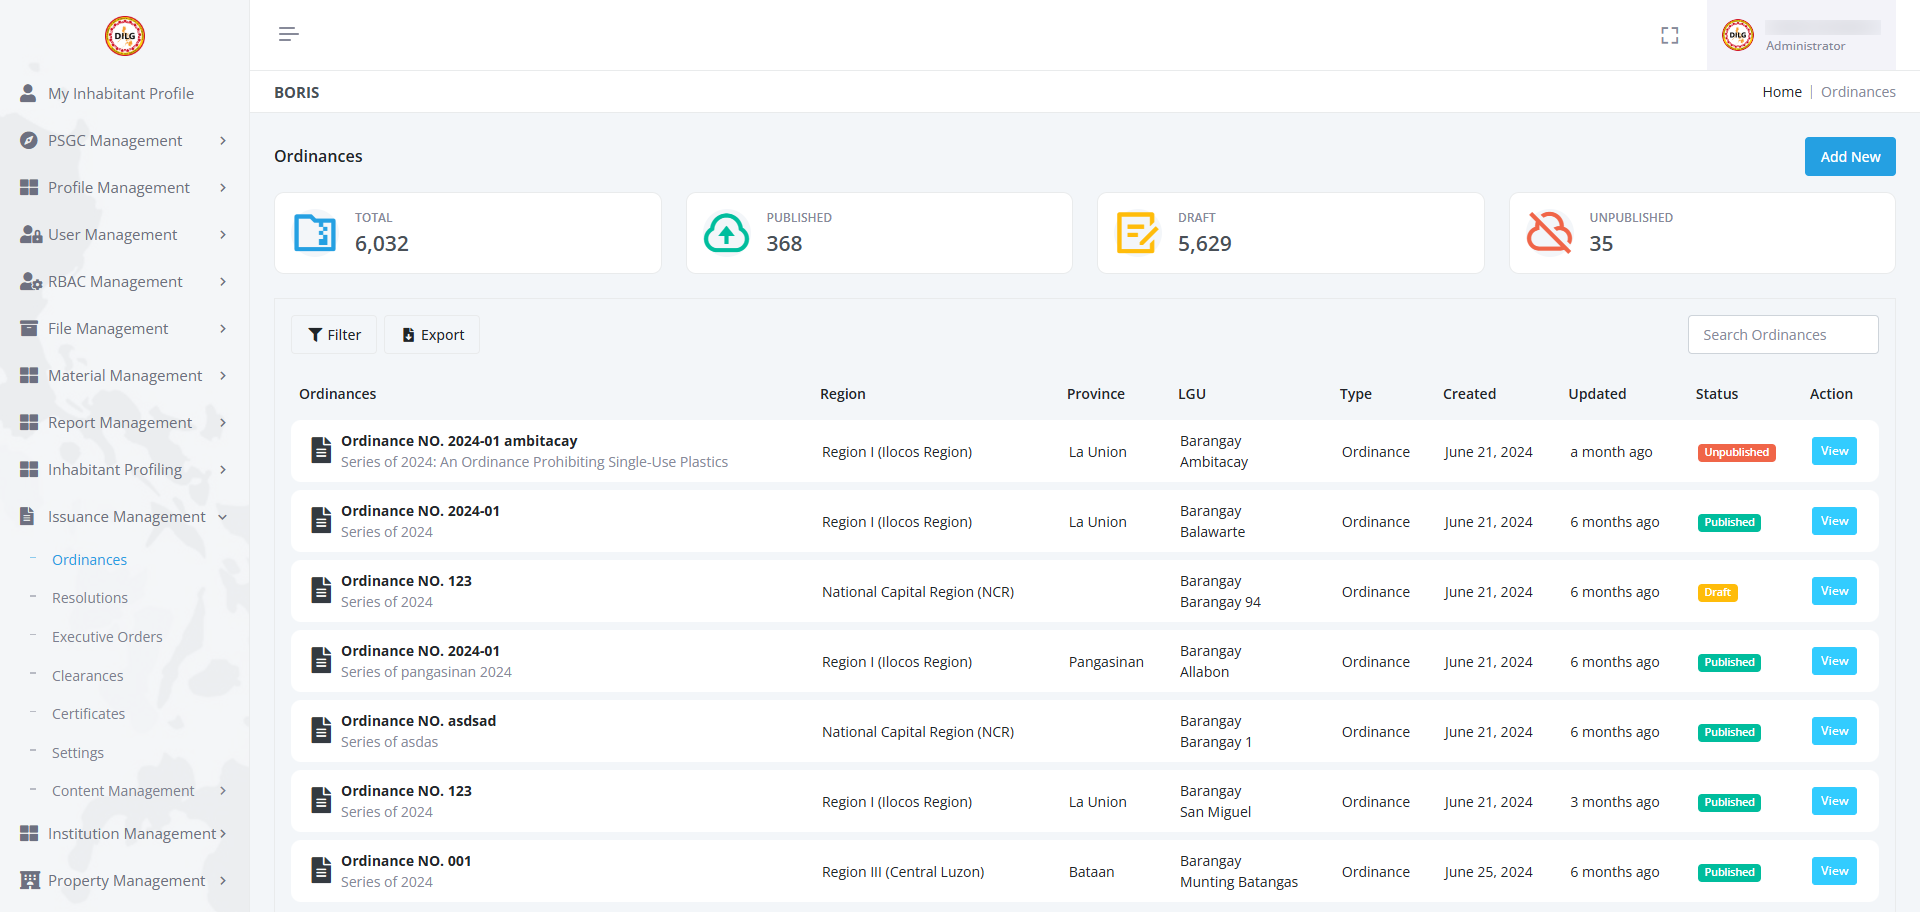This screenshot has width=1920, height=912.
Task: Click '3 months ago' updated cell
Action: 1615,802
